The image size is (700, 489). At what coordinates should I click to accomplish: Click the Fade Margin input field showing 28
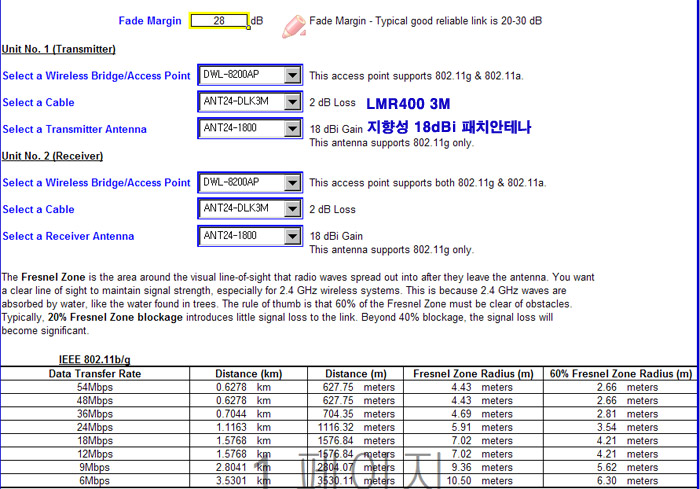219,21
